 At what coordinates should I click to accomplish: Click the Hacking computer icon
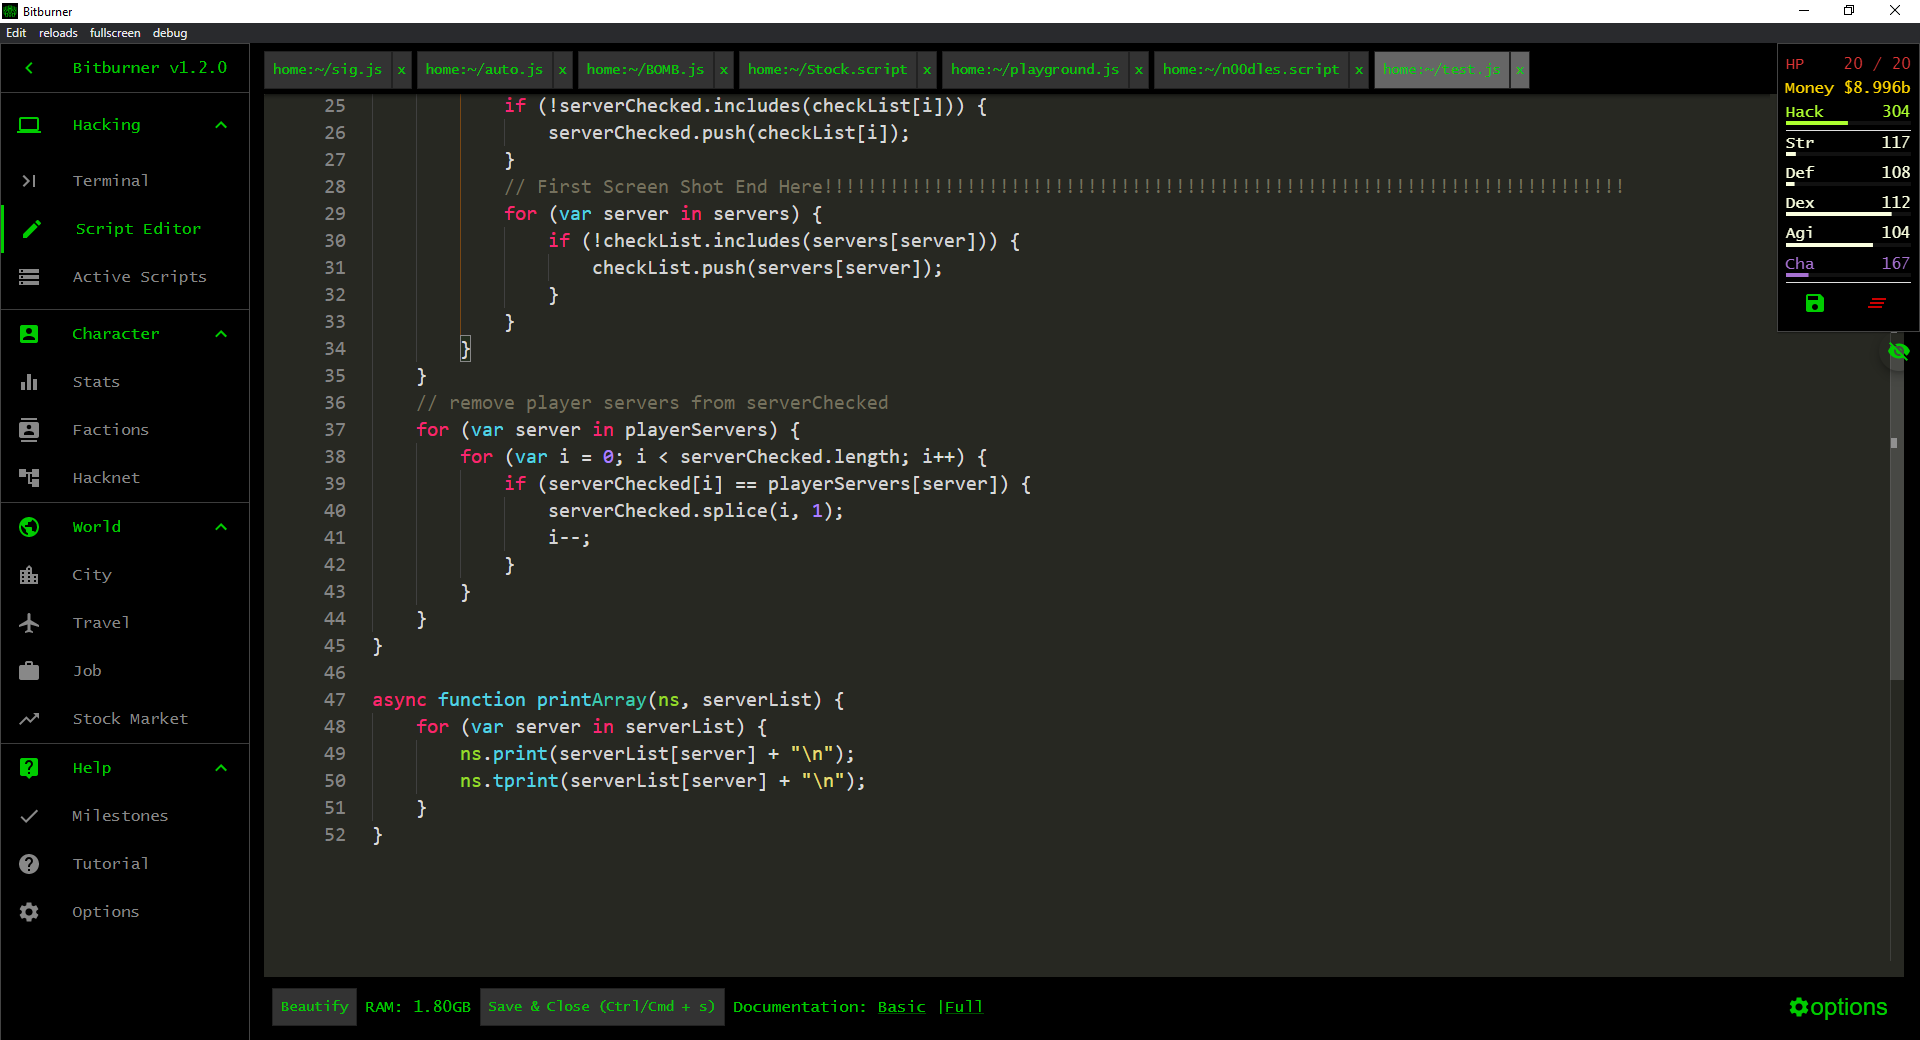[29, 125]
